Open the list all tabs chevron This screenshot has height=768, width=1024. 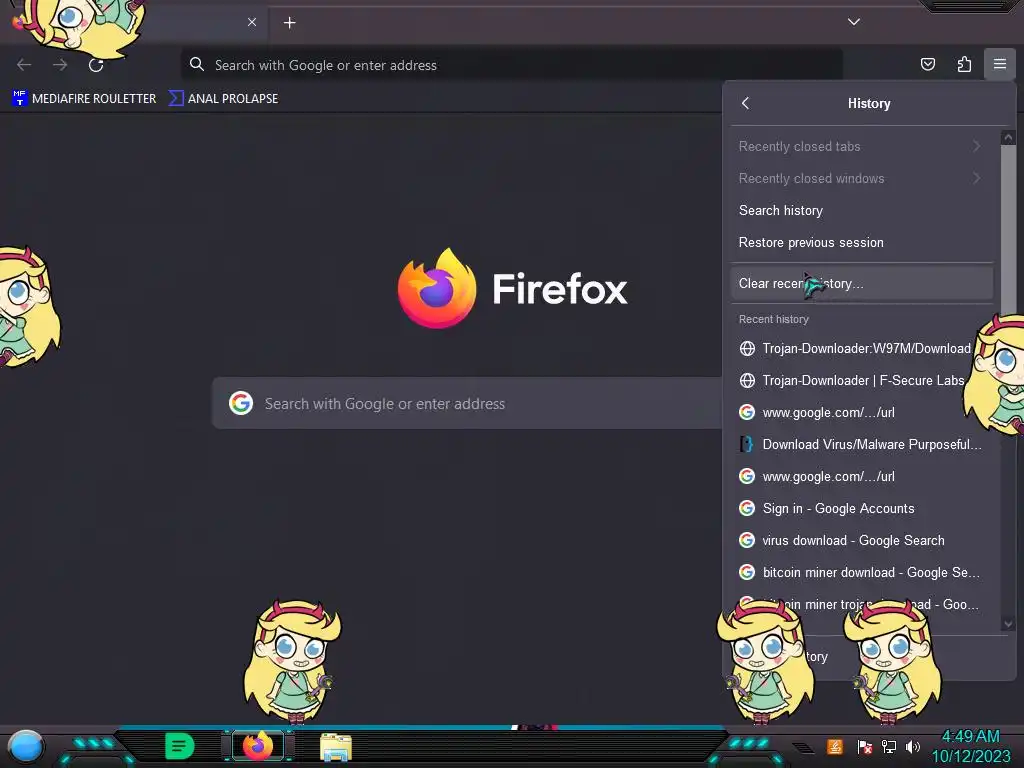(854, 22)
